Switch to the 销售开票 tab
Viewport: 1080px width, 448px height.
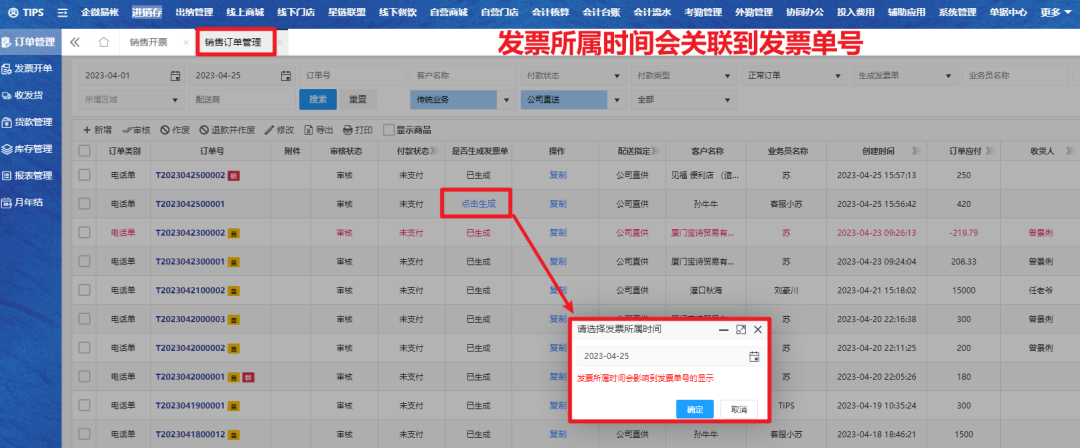tap(148, 43)
